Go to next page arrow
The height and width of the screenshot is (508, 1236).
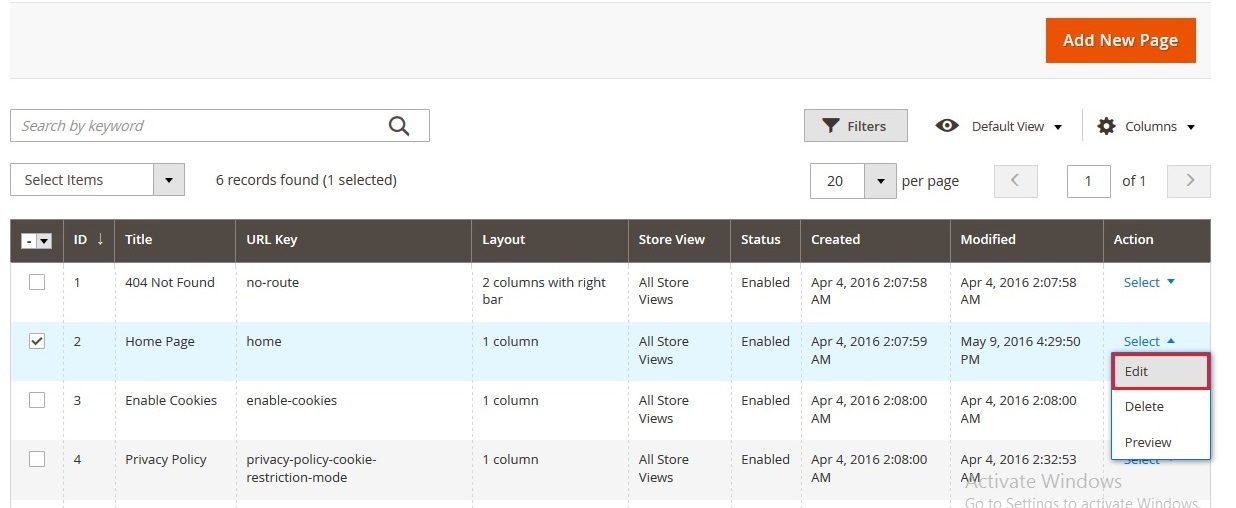[x=1189, y=181]
